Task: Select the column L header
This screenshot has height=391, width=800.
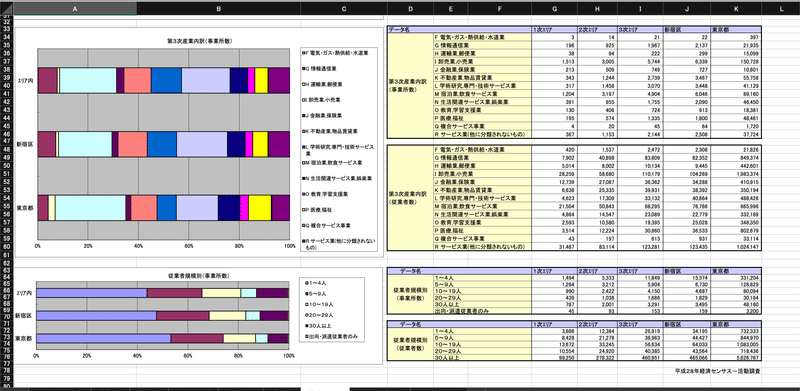Action: click(x=781, y=8)
